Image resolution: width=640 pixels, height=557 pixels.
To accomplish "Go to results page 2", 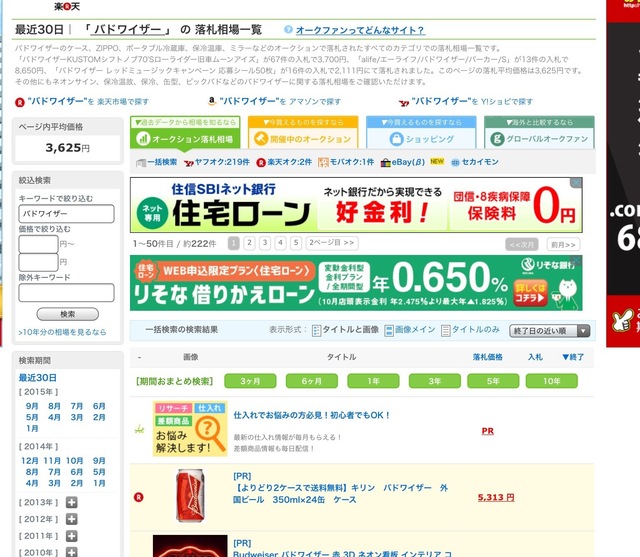I will click(249, 243).
